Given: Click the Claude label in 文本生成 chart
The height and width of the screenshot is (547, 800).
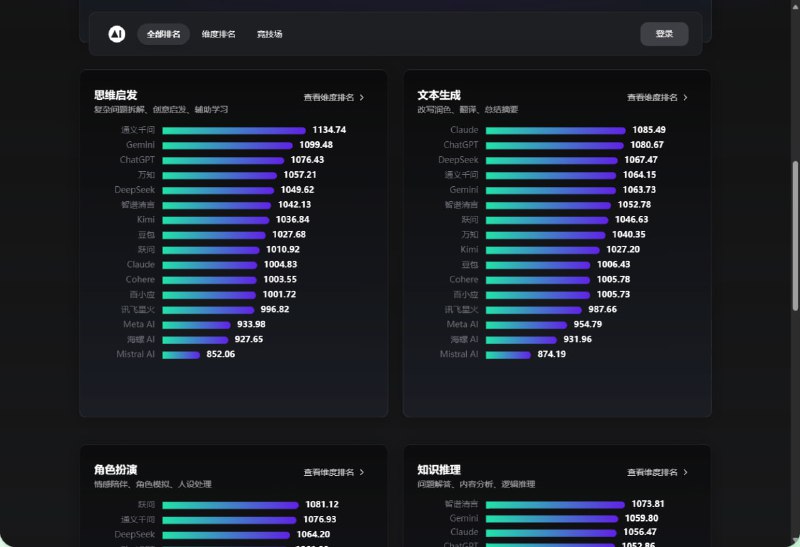Looking at the screenshot, I should tap(464, 130).
